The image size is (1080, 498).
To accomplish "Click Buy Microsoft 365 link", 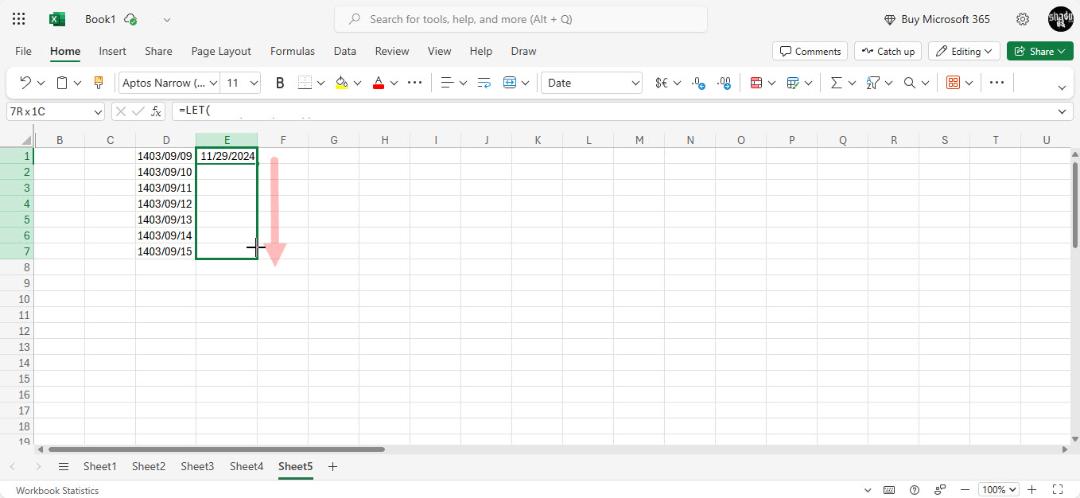I will point(937,19).
